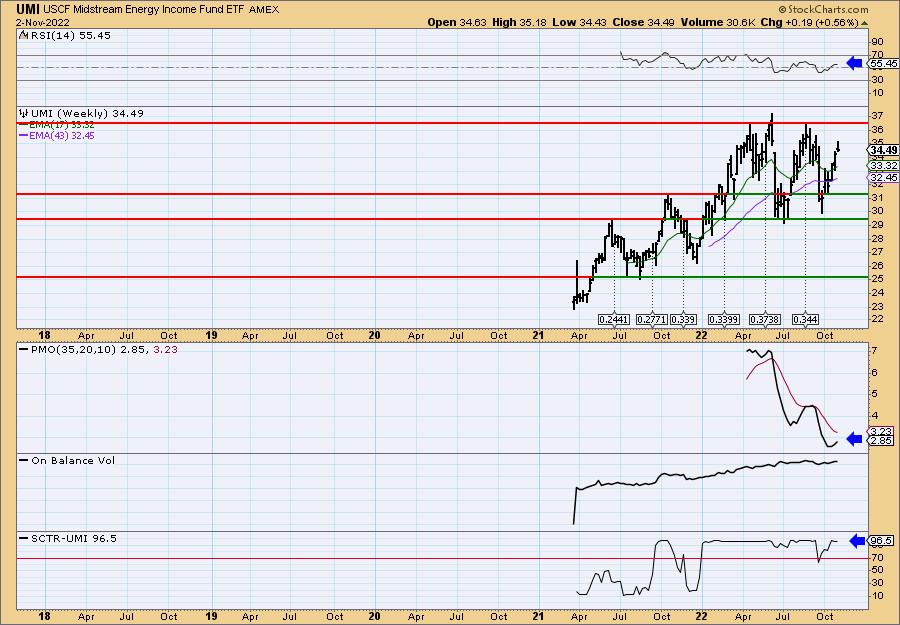Image resolution: width=900 pixels, height=625 pixels.
Task: Select the USCF Midstream Energy Income Fund ETF title
Action: 144,9
